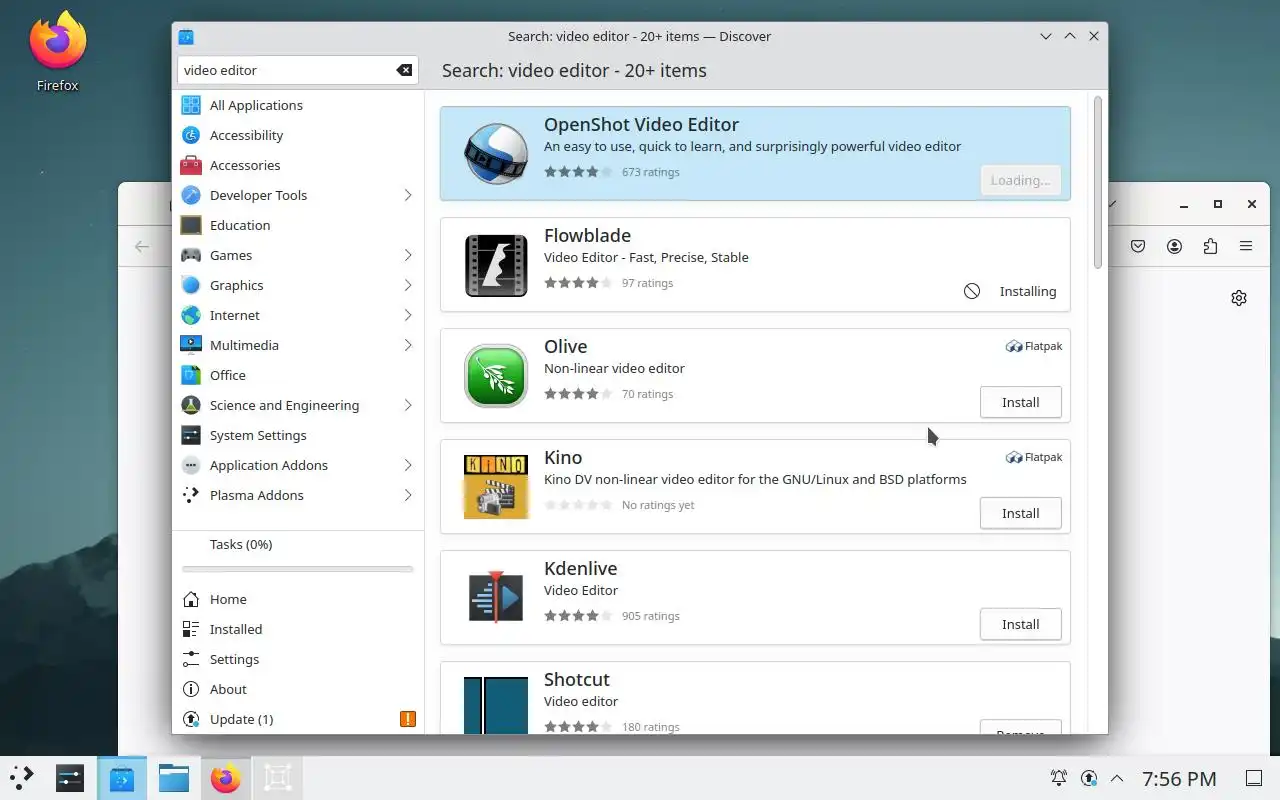Open the Firefox window's hamburger menu

(1246, 246)
